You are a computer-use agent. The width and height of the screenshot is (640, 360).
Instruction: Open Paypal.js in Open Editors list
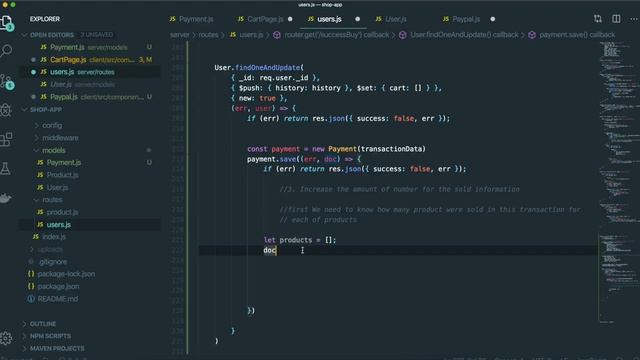(x=90, y=97)
